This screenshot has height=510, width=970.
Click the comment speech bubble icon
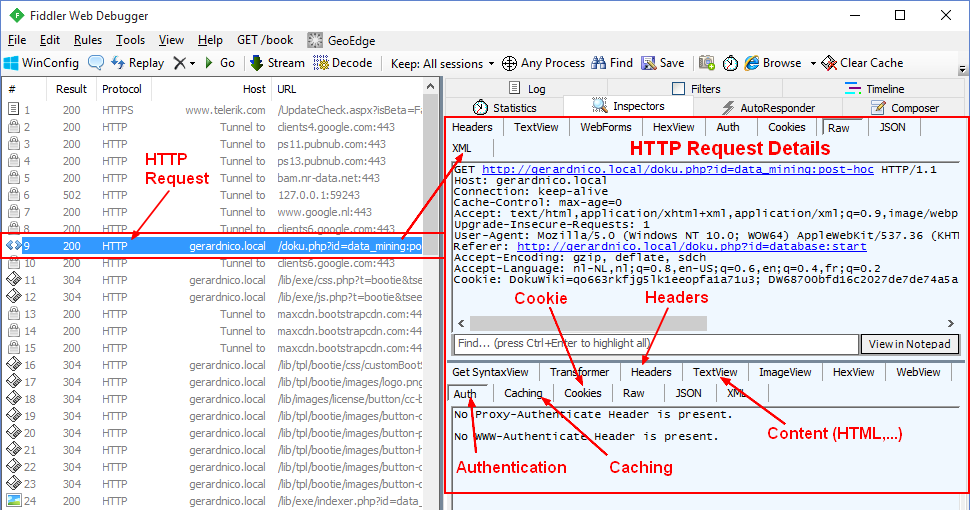(x=96, y=63)
